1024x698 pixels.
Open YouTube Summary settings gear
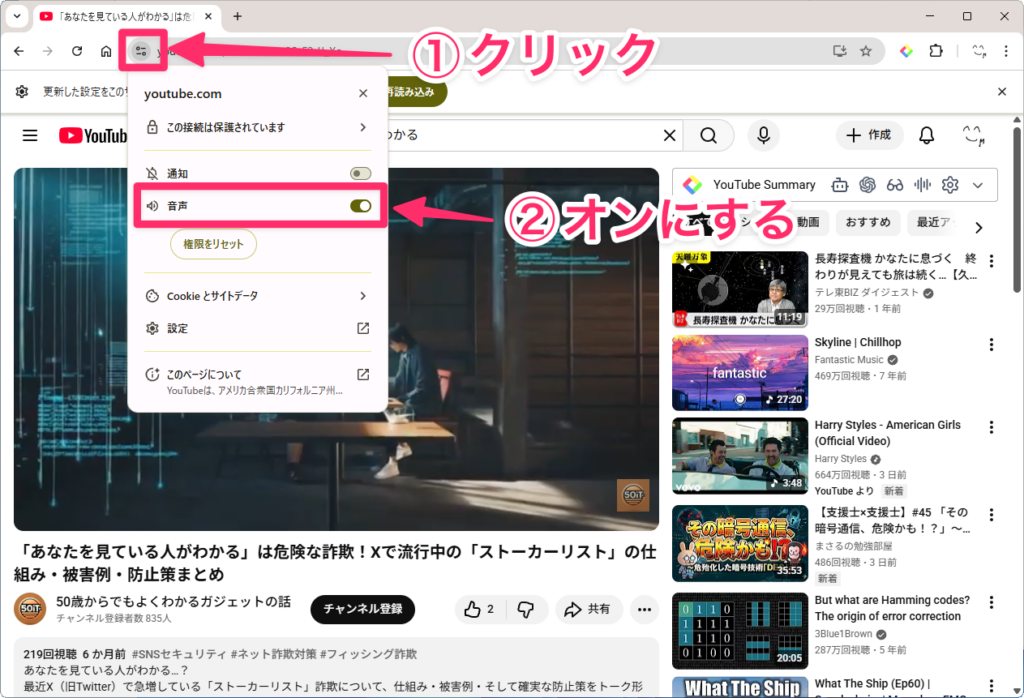pyautogui.click(x=950, y=185)
